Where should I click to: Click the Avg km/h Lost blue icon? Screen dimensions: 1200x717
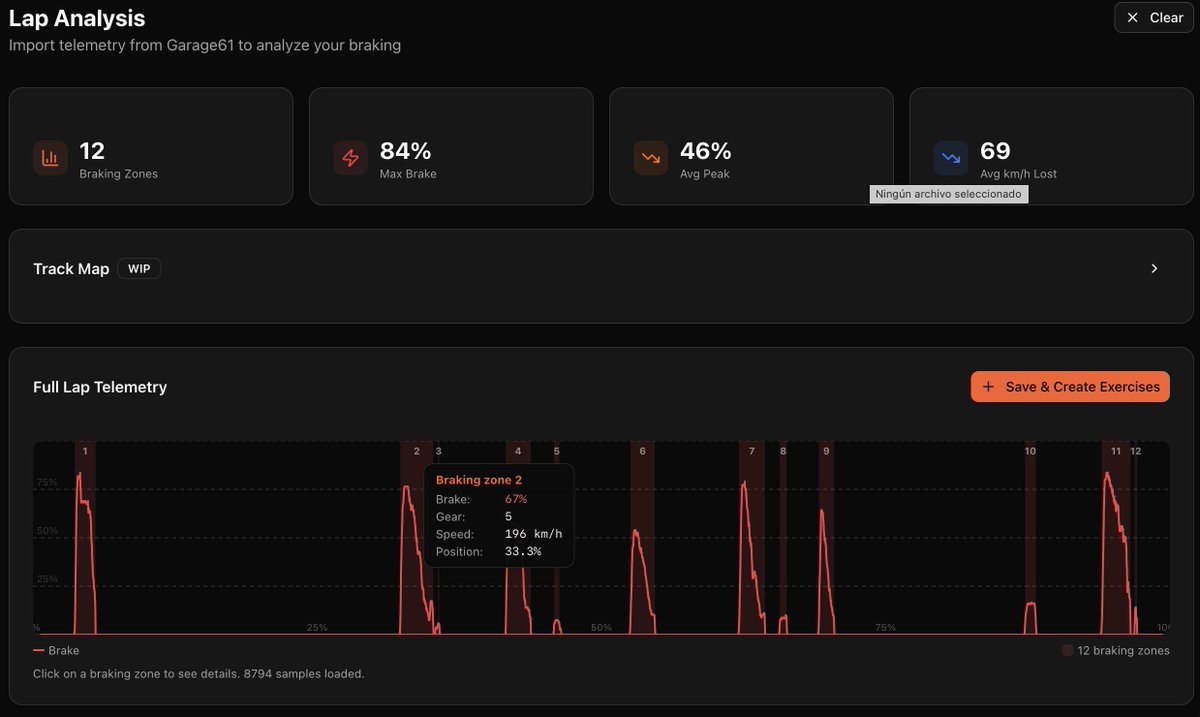pos(951,158)
